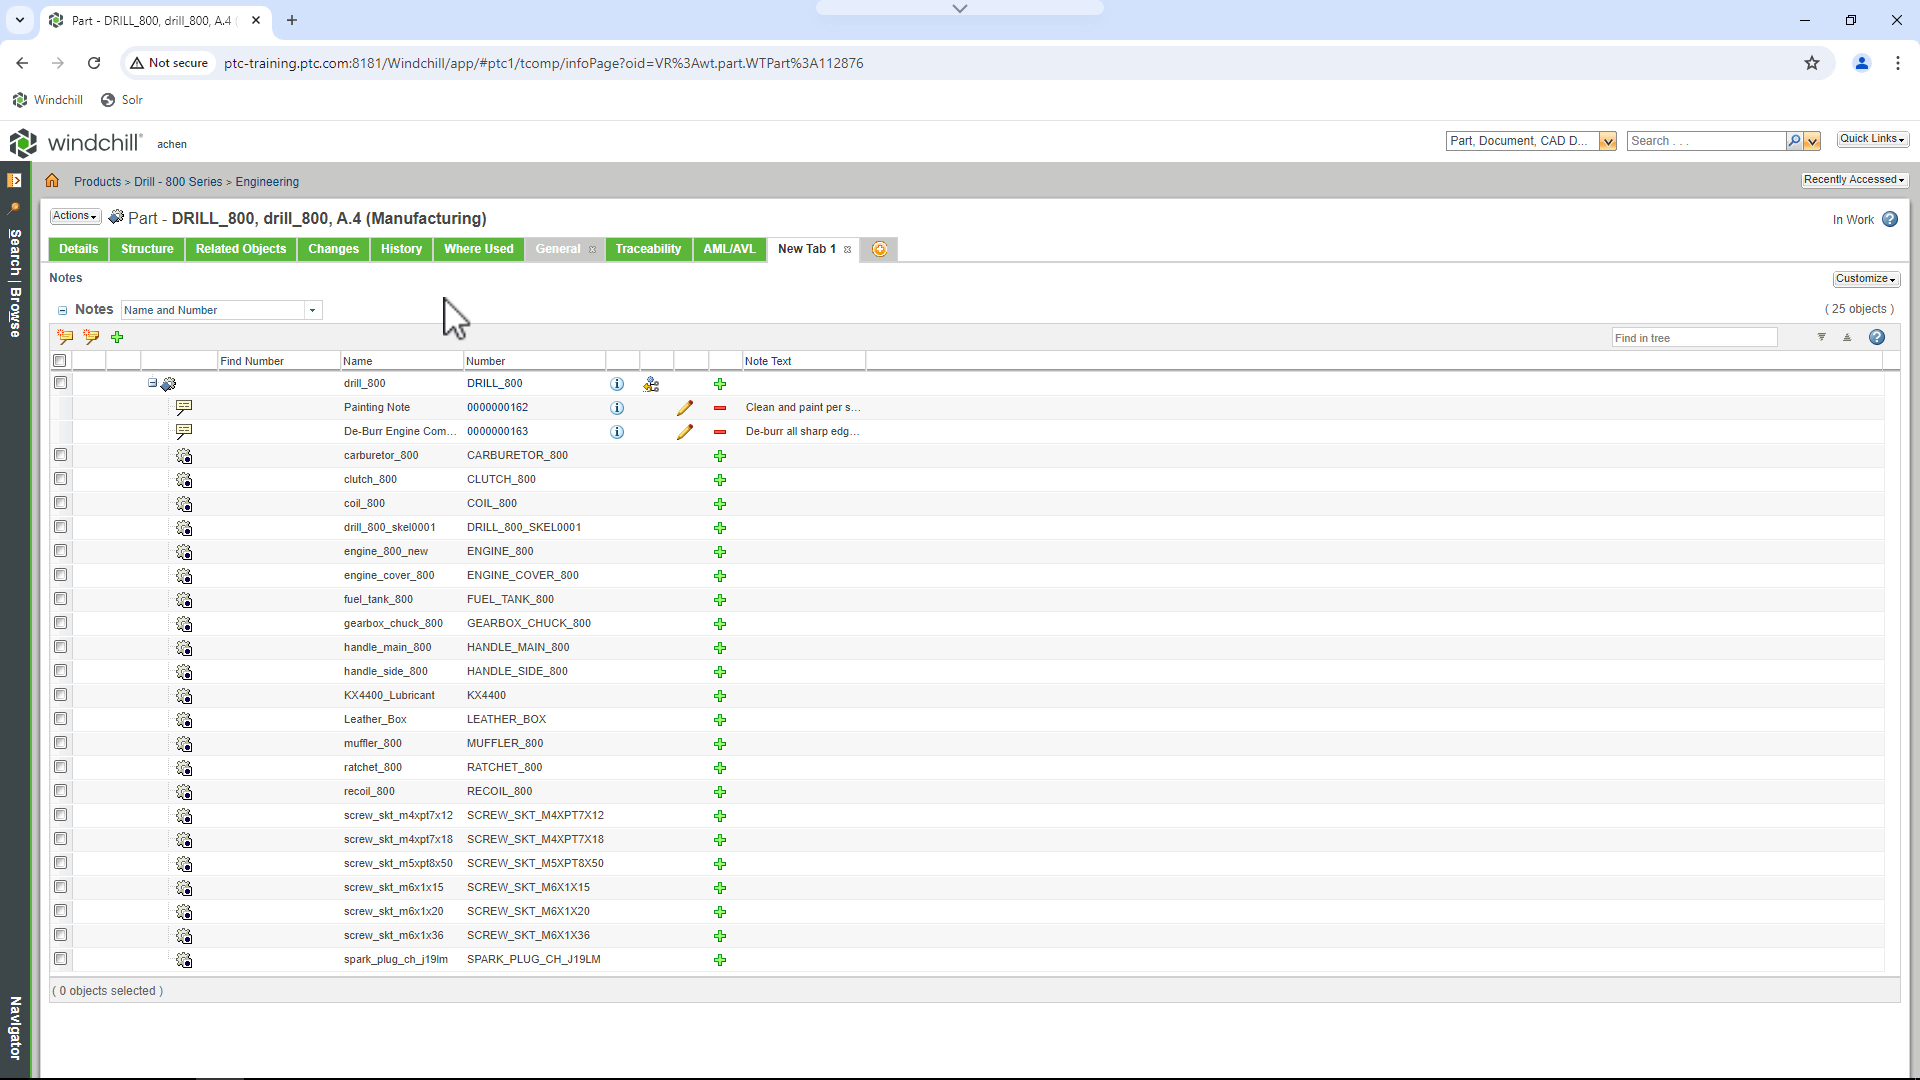Image resolution: width=1920 pixels, height=1080 pixels.
Task: Open the Actions dropdown menu
Action: pyautogui.click(x=75, y=216)
